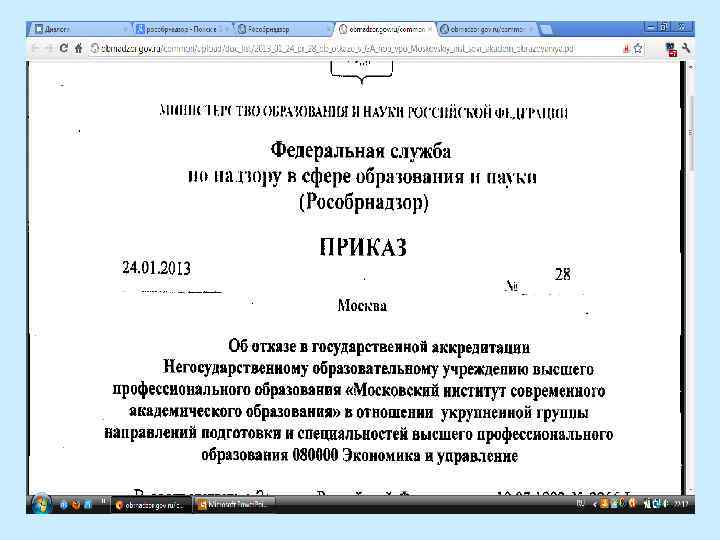Open the Chrome wrench settings menu
Screen dimensions: 720x540
(x=686, y=48)
